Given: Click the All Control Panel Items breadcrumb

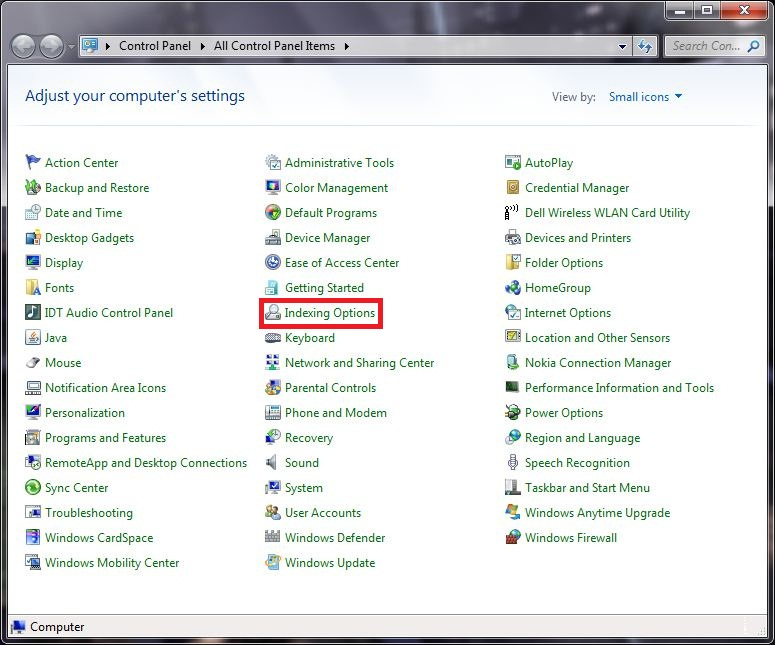Looking at the screenshot, I should coord(274,46).
